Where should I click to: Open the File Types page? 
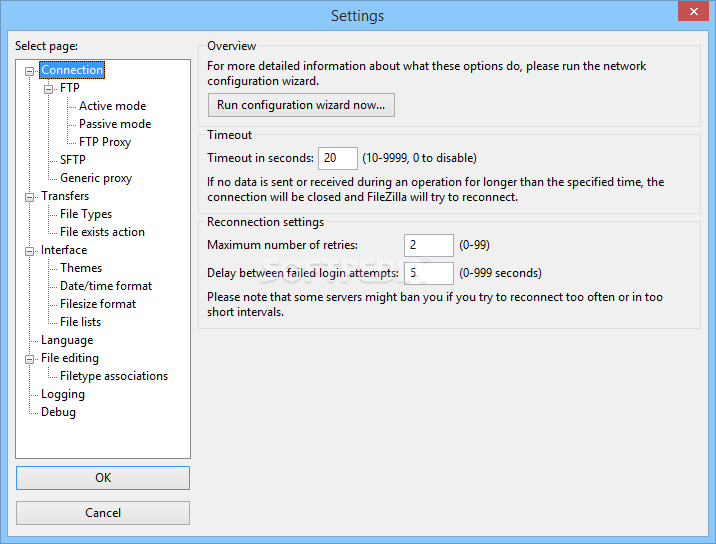click(x=86, y=214)
